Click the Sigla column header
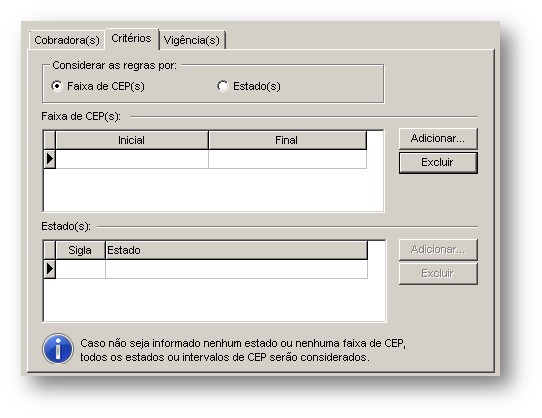This screenshot has width=542, height=418. point(80,250)
